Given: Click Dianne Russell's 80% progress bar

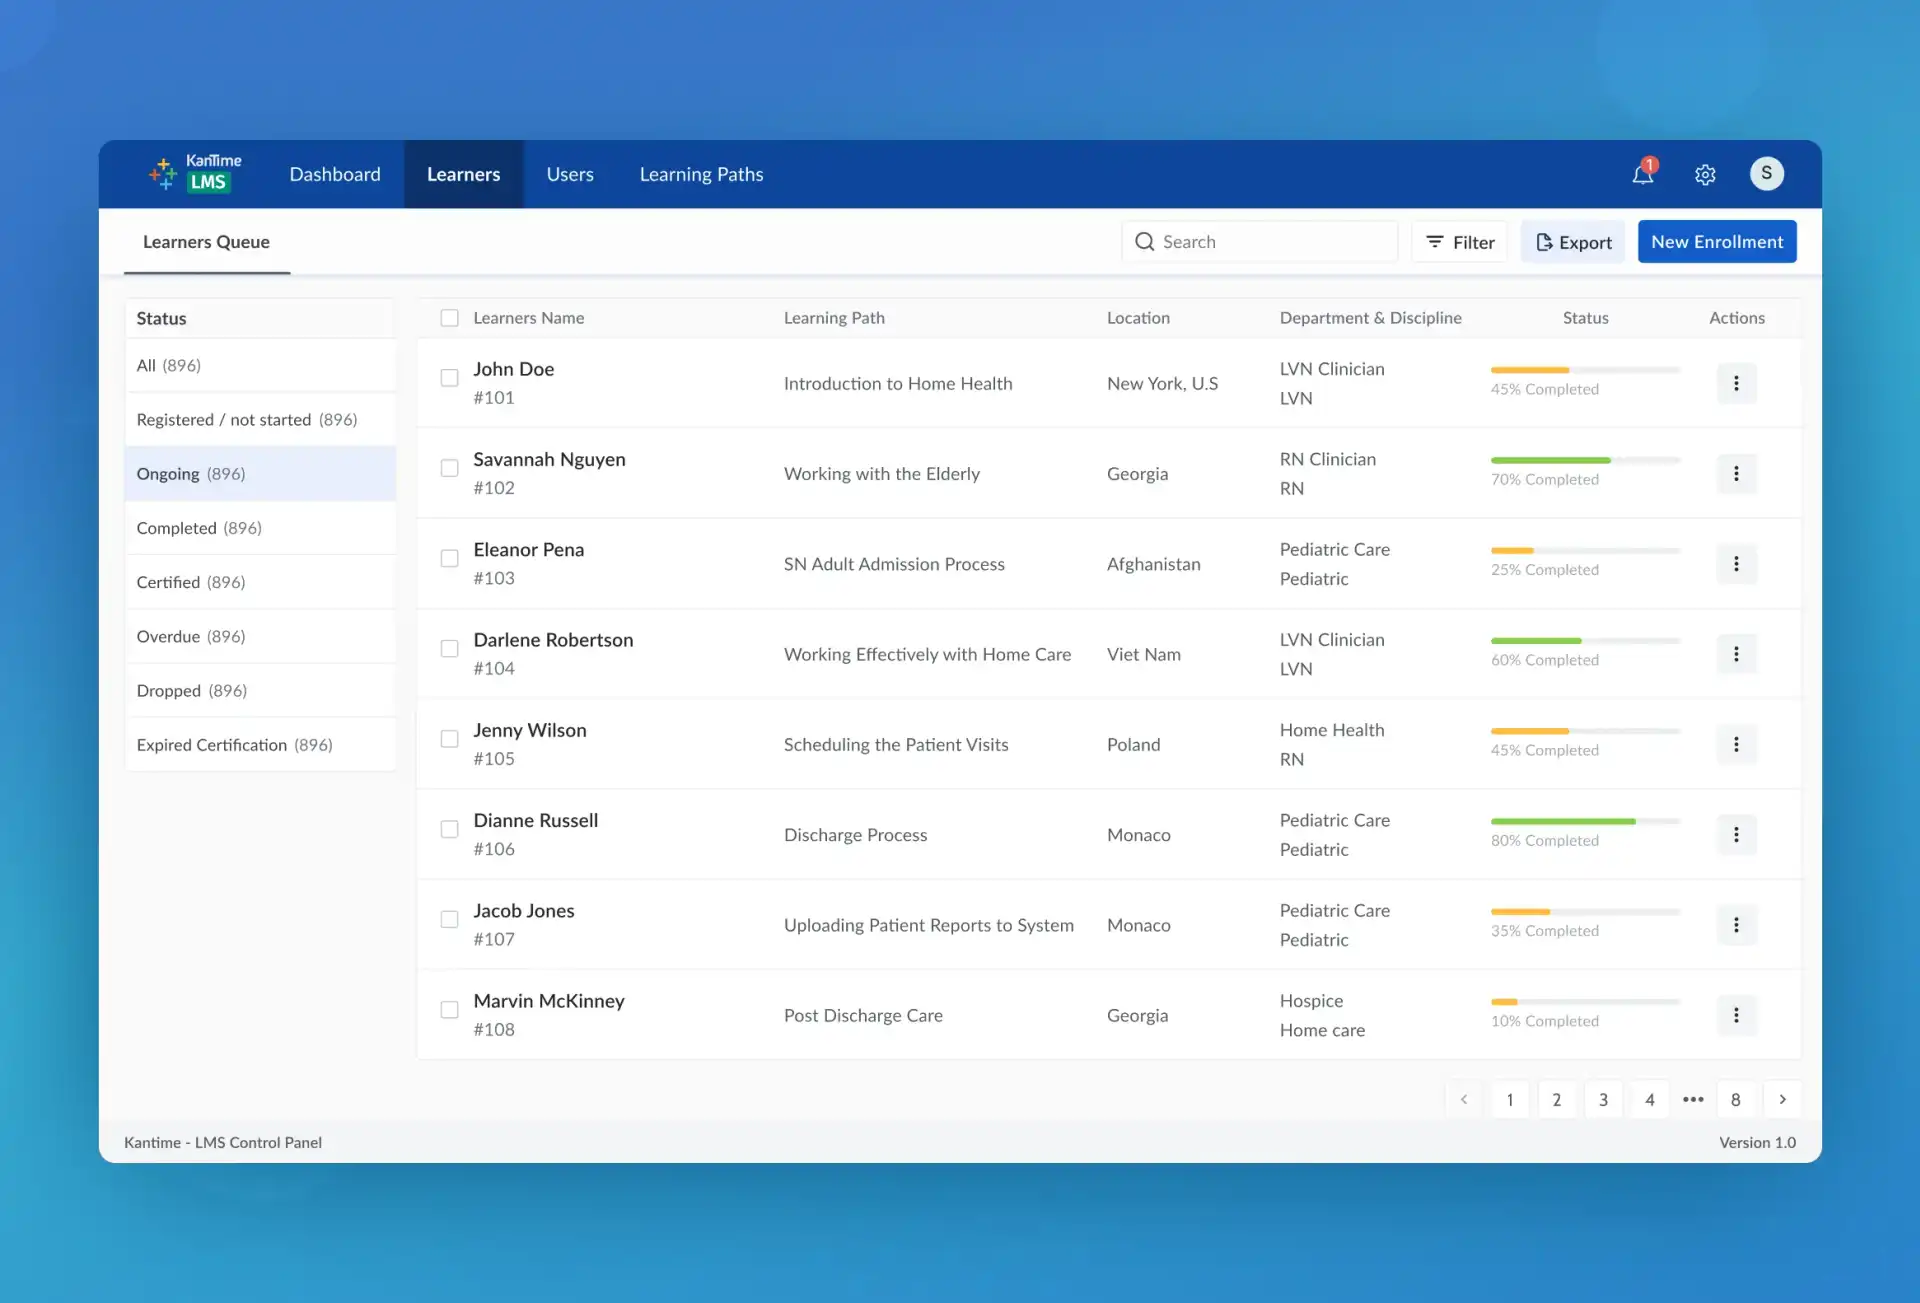Looking at the screenshot, I should pos(1585,821).
